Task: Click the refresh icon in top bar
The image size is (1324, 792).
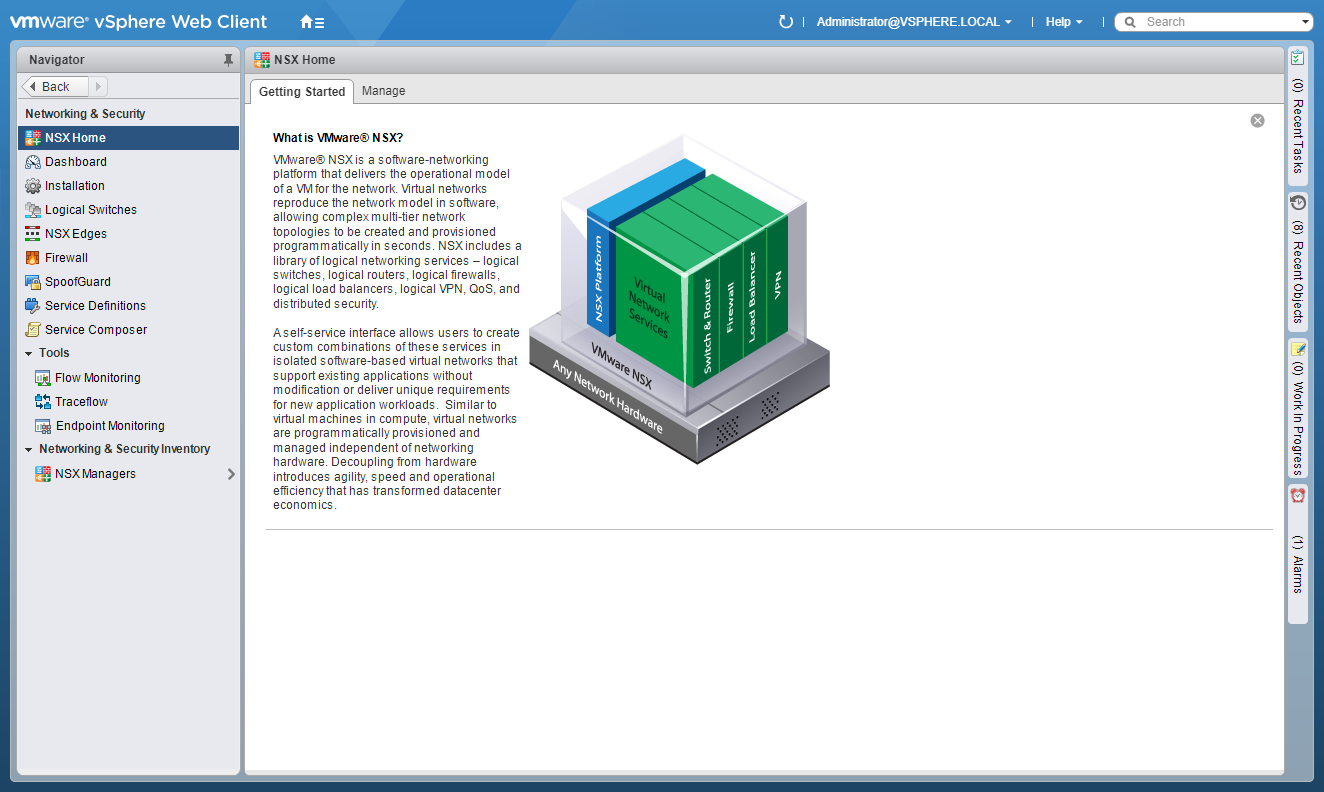Action: [x=785, y=22]
